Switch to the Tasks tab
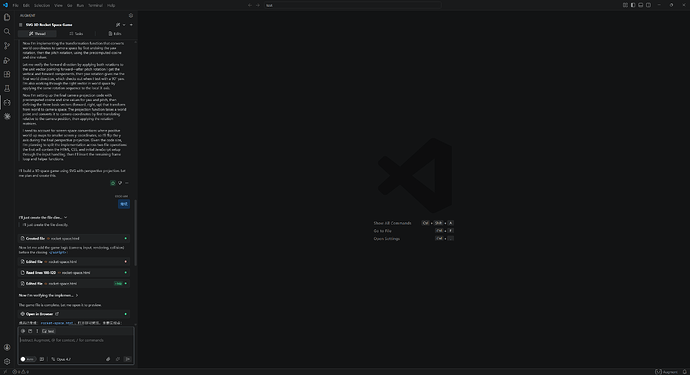This screenshot has height=375, width=690. click(76, 33)
